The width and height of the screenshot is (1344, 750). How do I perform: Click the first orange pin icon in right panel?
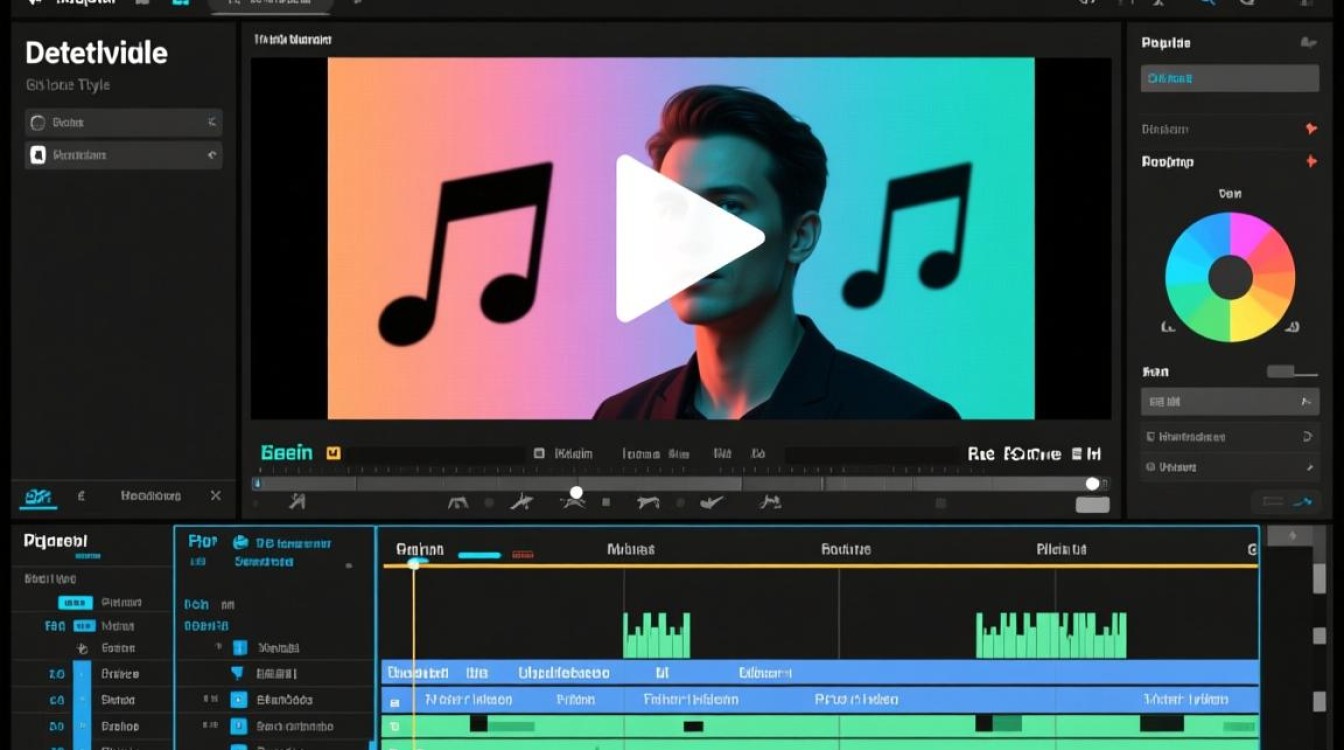tap(1311, 129)
